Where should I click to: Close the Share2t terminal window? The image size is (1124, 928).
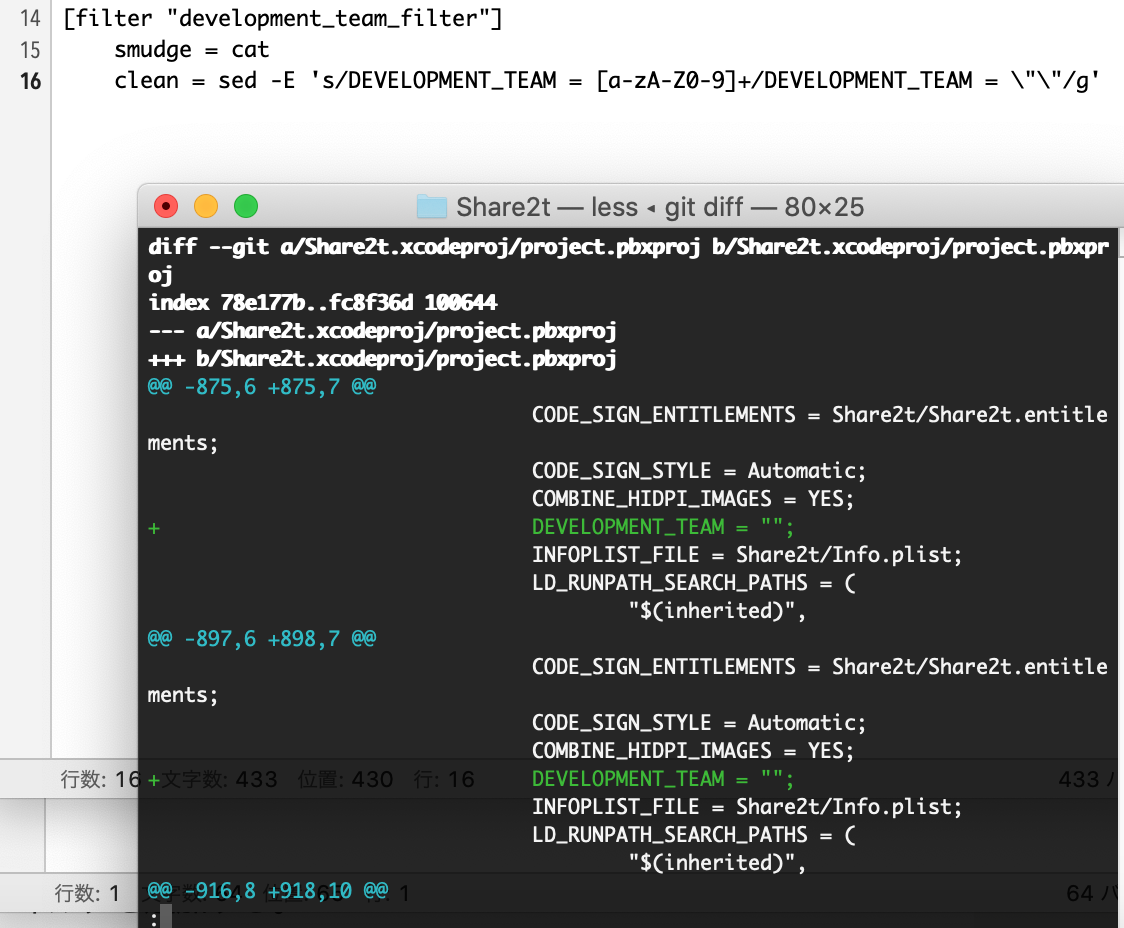coord(166,207)
